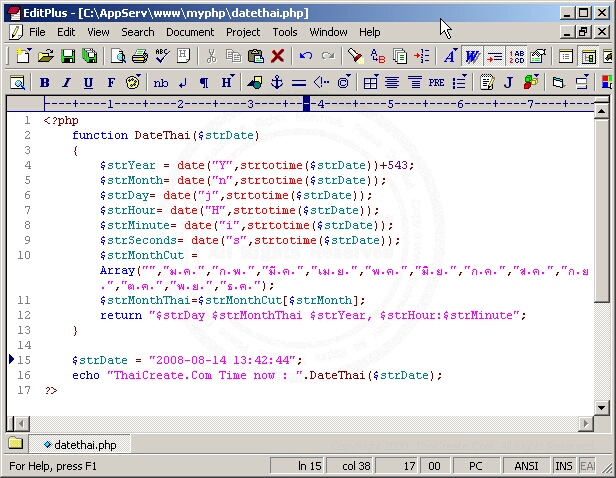Click the Save file icon
The height and width of the screenshot is (478, 616).
pyautogui.click(x=67, y=56)
